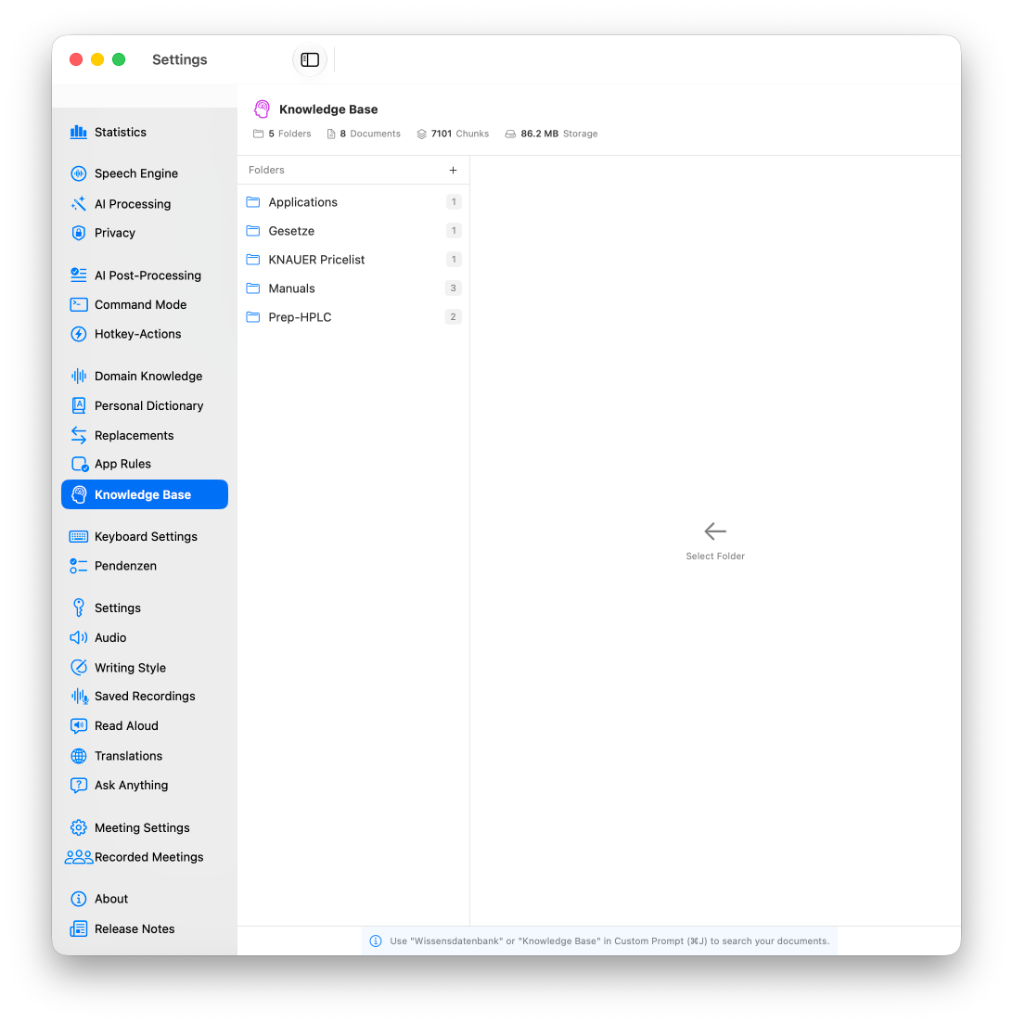
Task: Add a new folder with plus icon
Action: point(453,170)
